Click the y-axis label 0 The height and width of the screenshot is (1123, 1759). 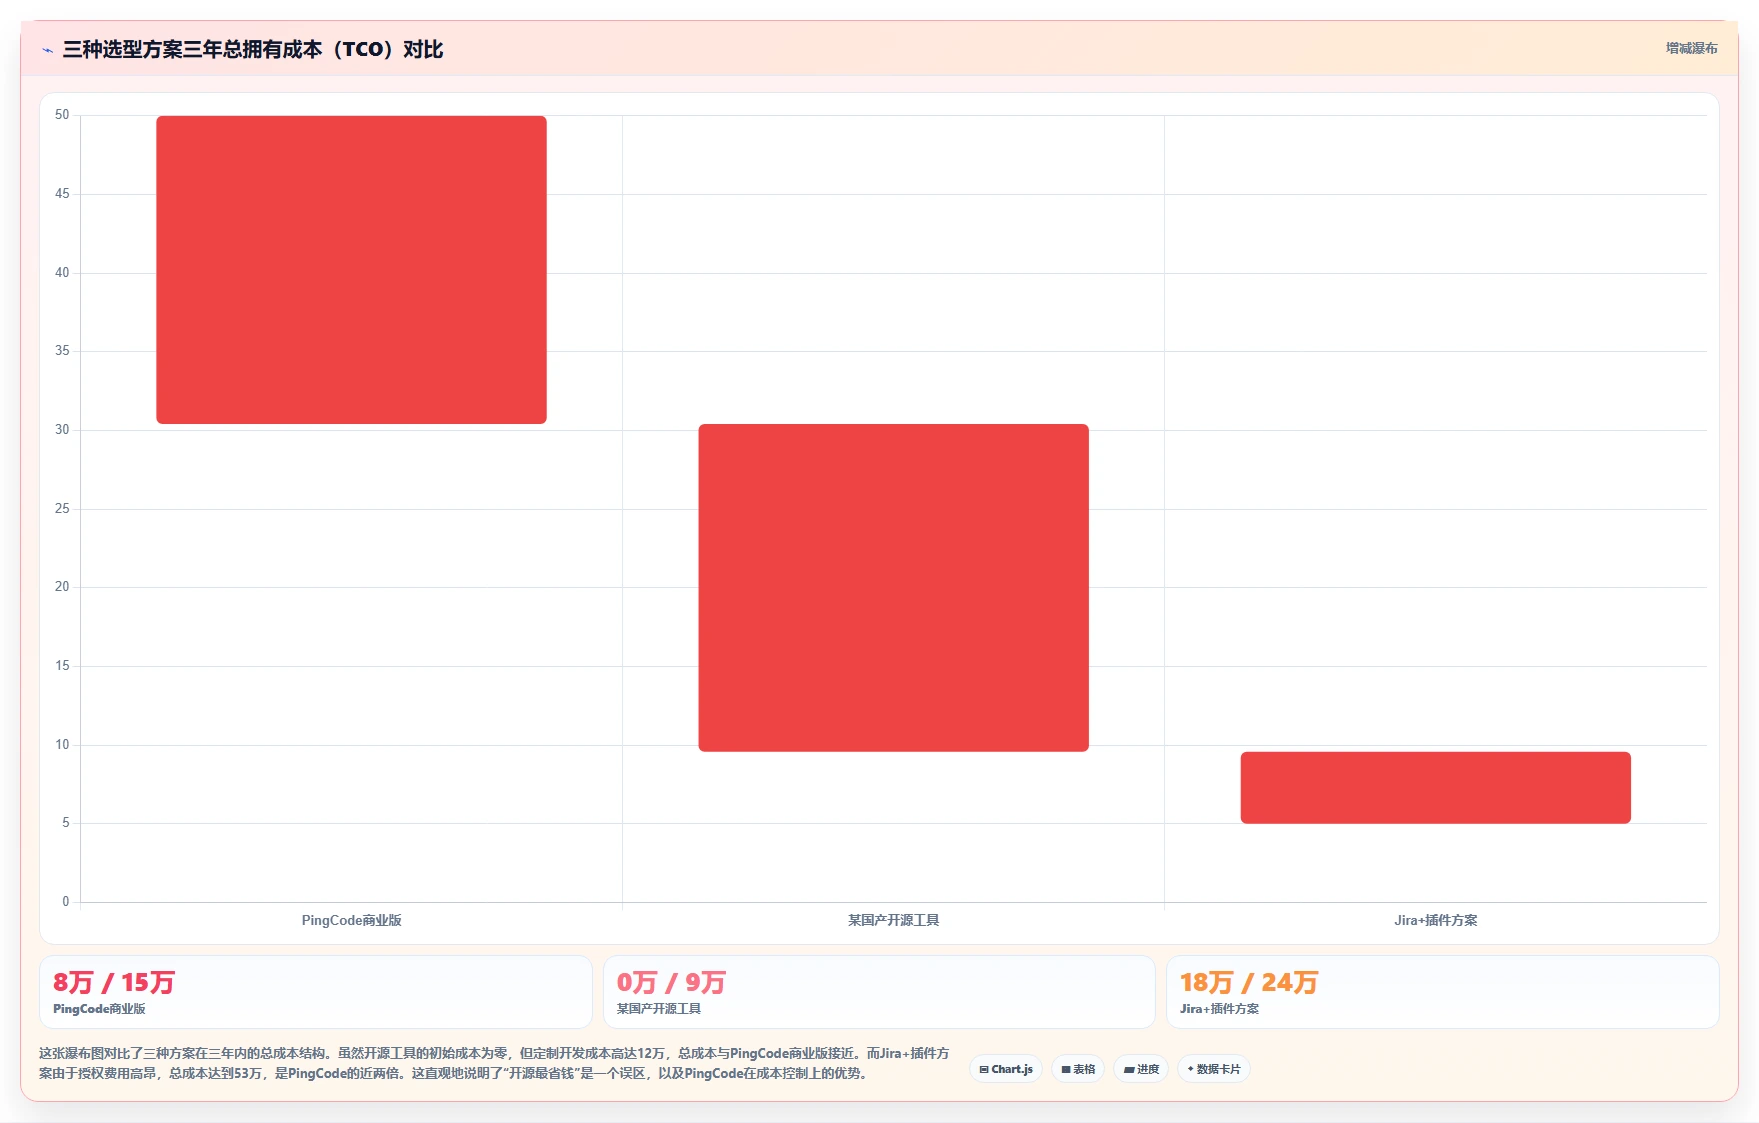(66, 902)
